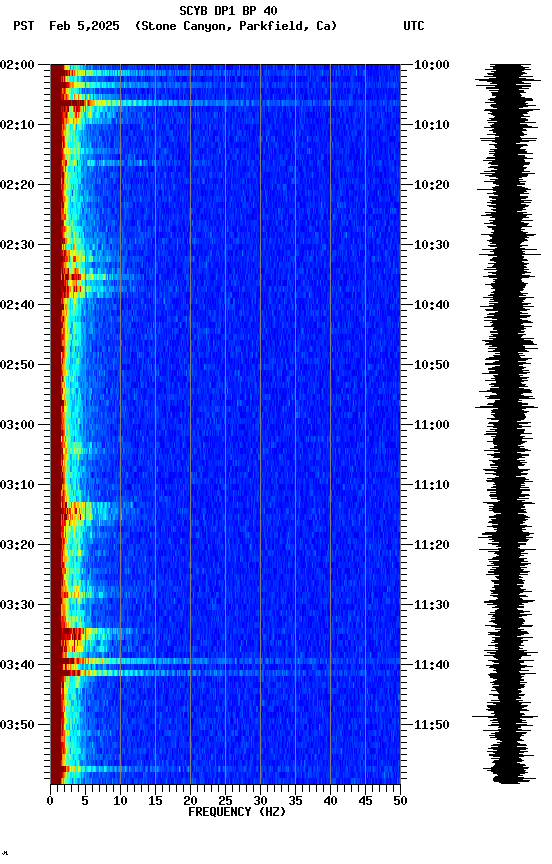
Task: Click the 25 Hz frequency tick label
Action: pos(225,801)
